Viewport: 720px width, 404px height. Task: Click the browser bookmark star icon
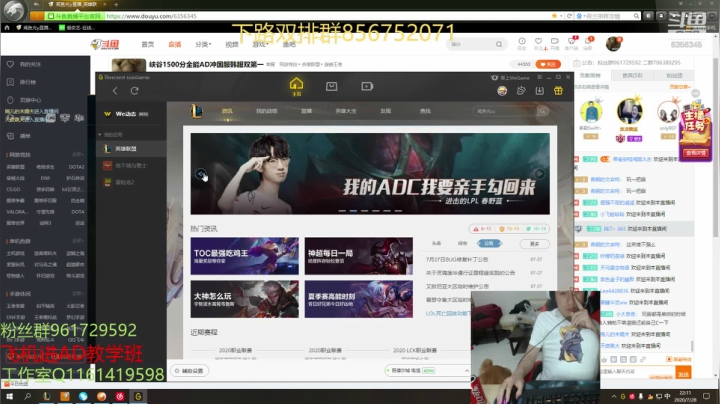[x=554, y=16]
